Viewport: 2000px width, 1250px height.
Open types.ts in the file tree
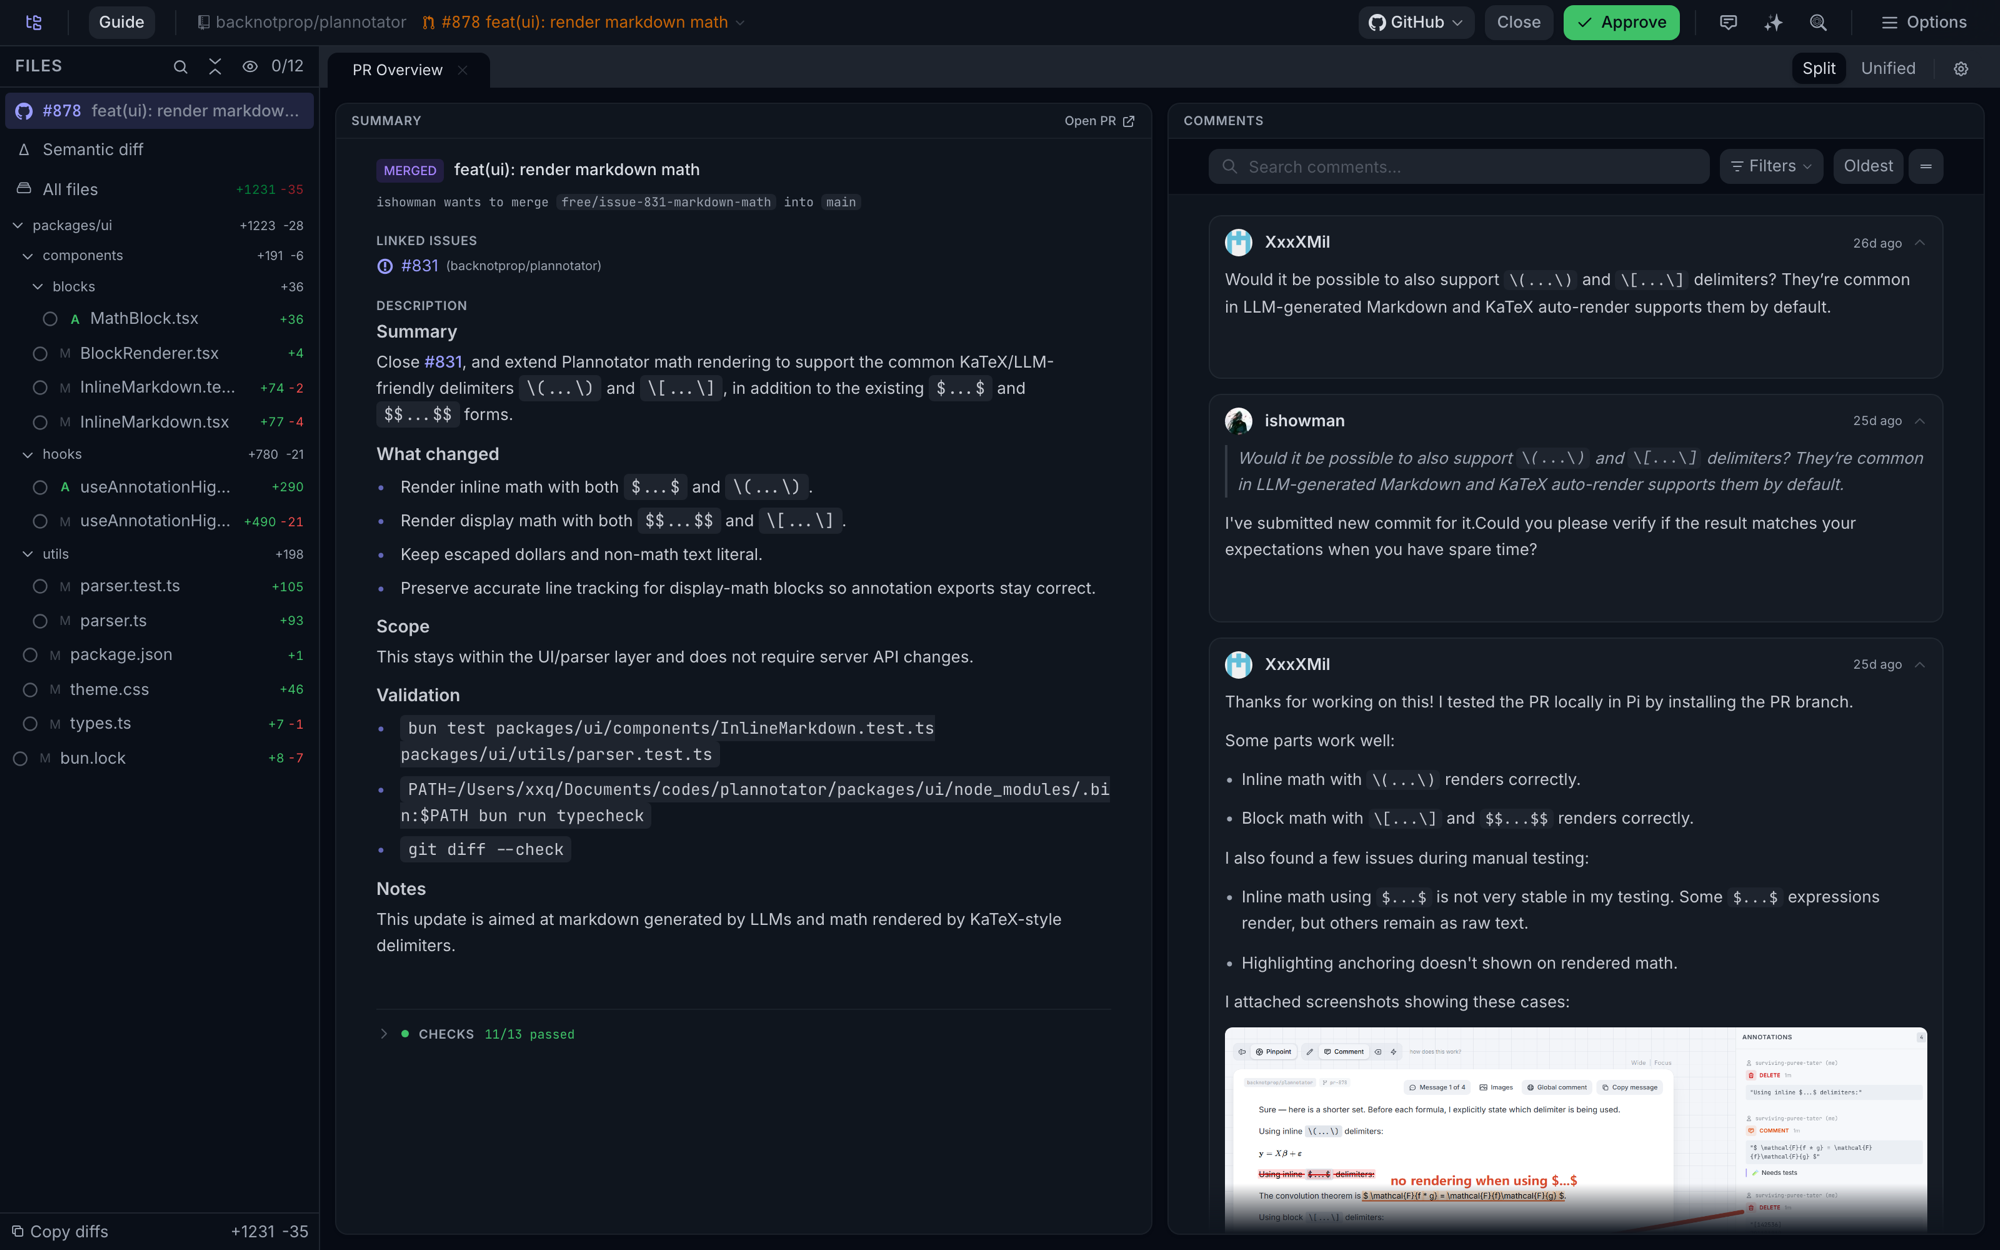[x=160, y=723]
